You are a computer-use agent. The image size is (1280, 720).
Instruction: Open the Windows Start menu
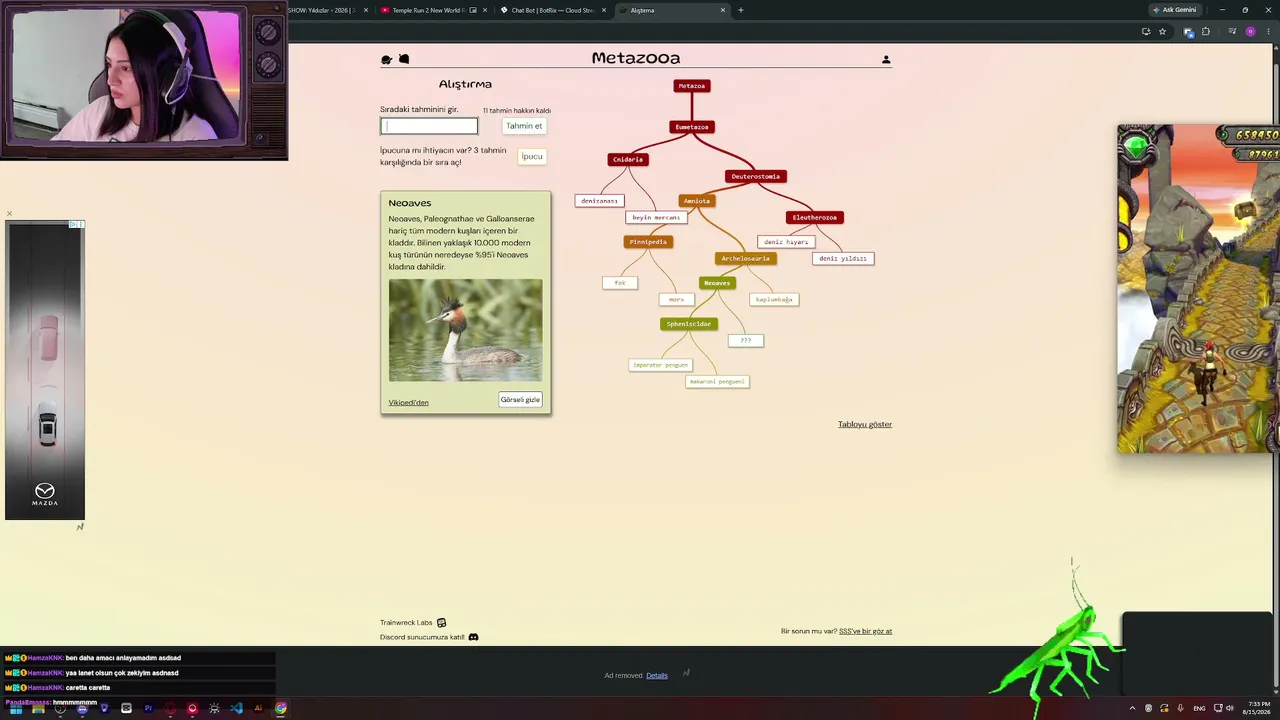[x=16, y=708]
